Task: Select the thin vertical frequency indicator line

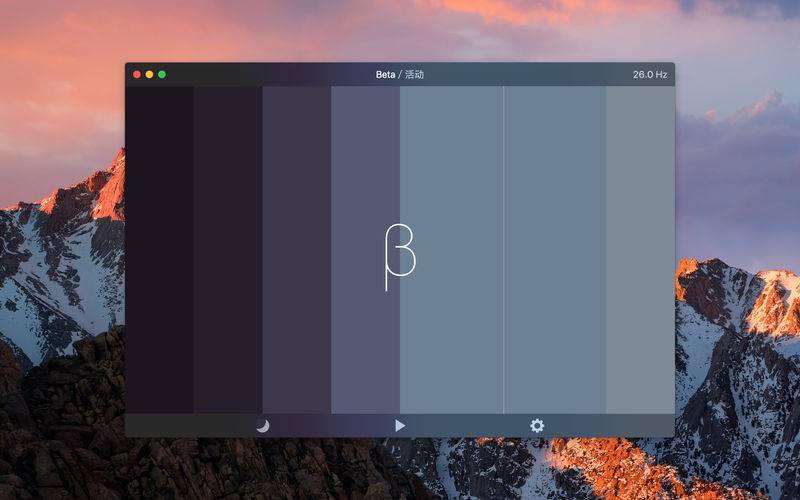Action: click(504, 250)
